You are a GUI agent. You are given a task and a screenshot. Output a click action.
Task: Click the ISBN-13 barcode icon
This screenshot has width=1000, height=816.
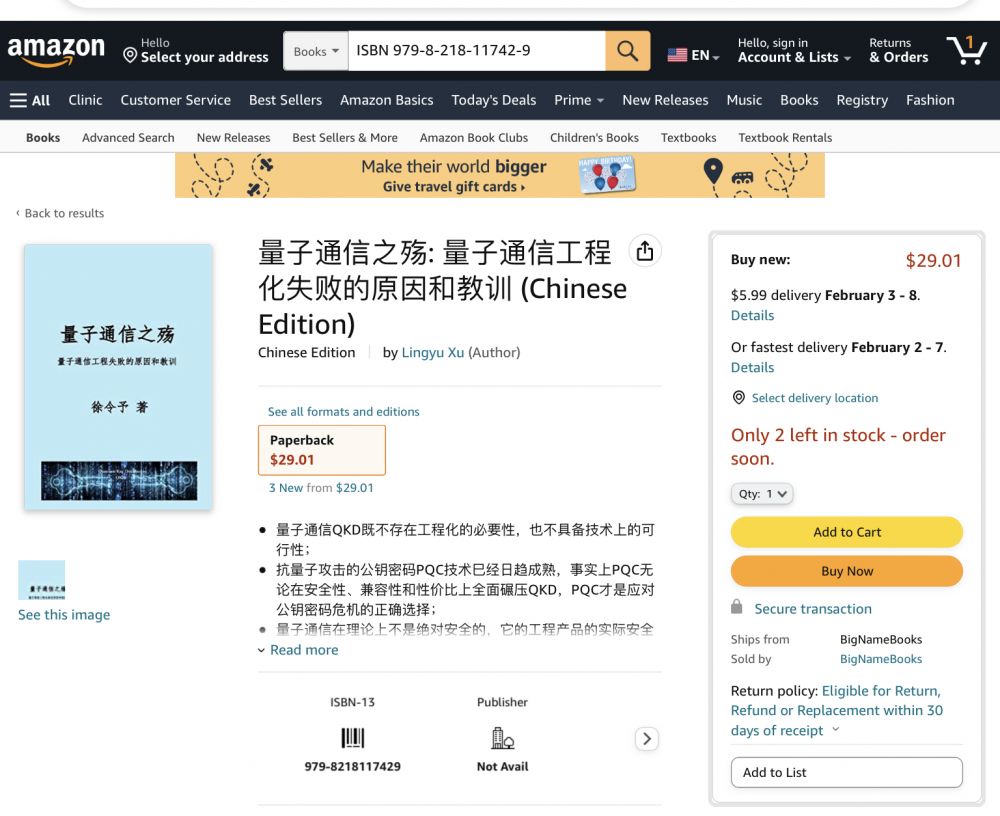tap(353, 738)
